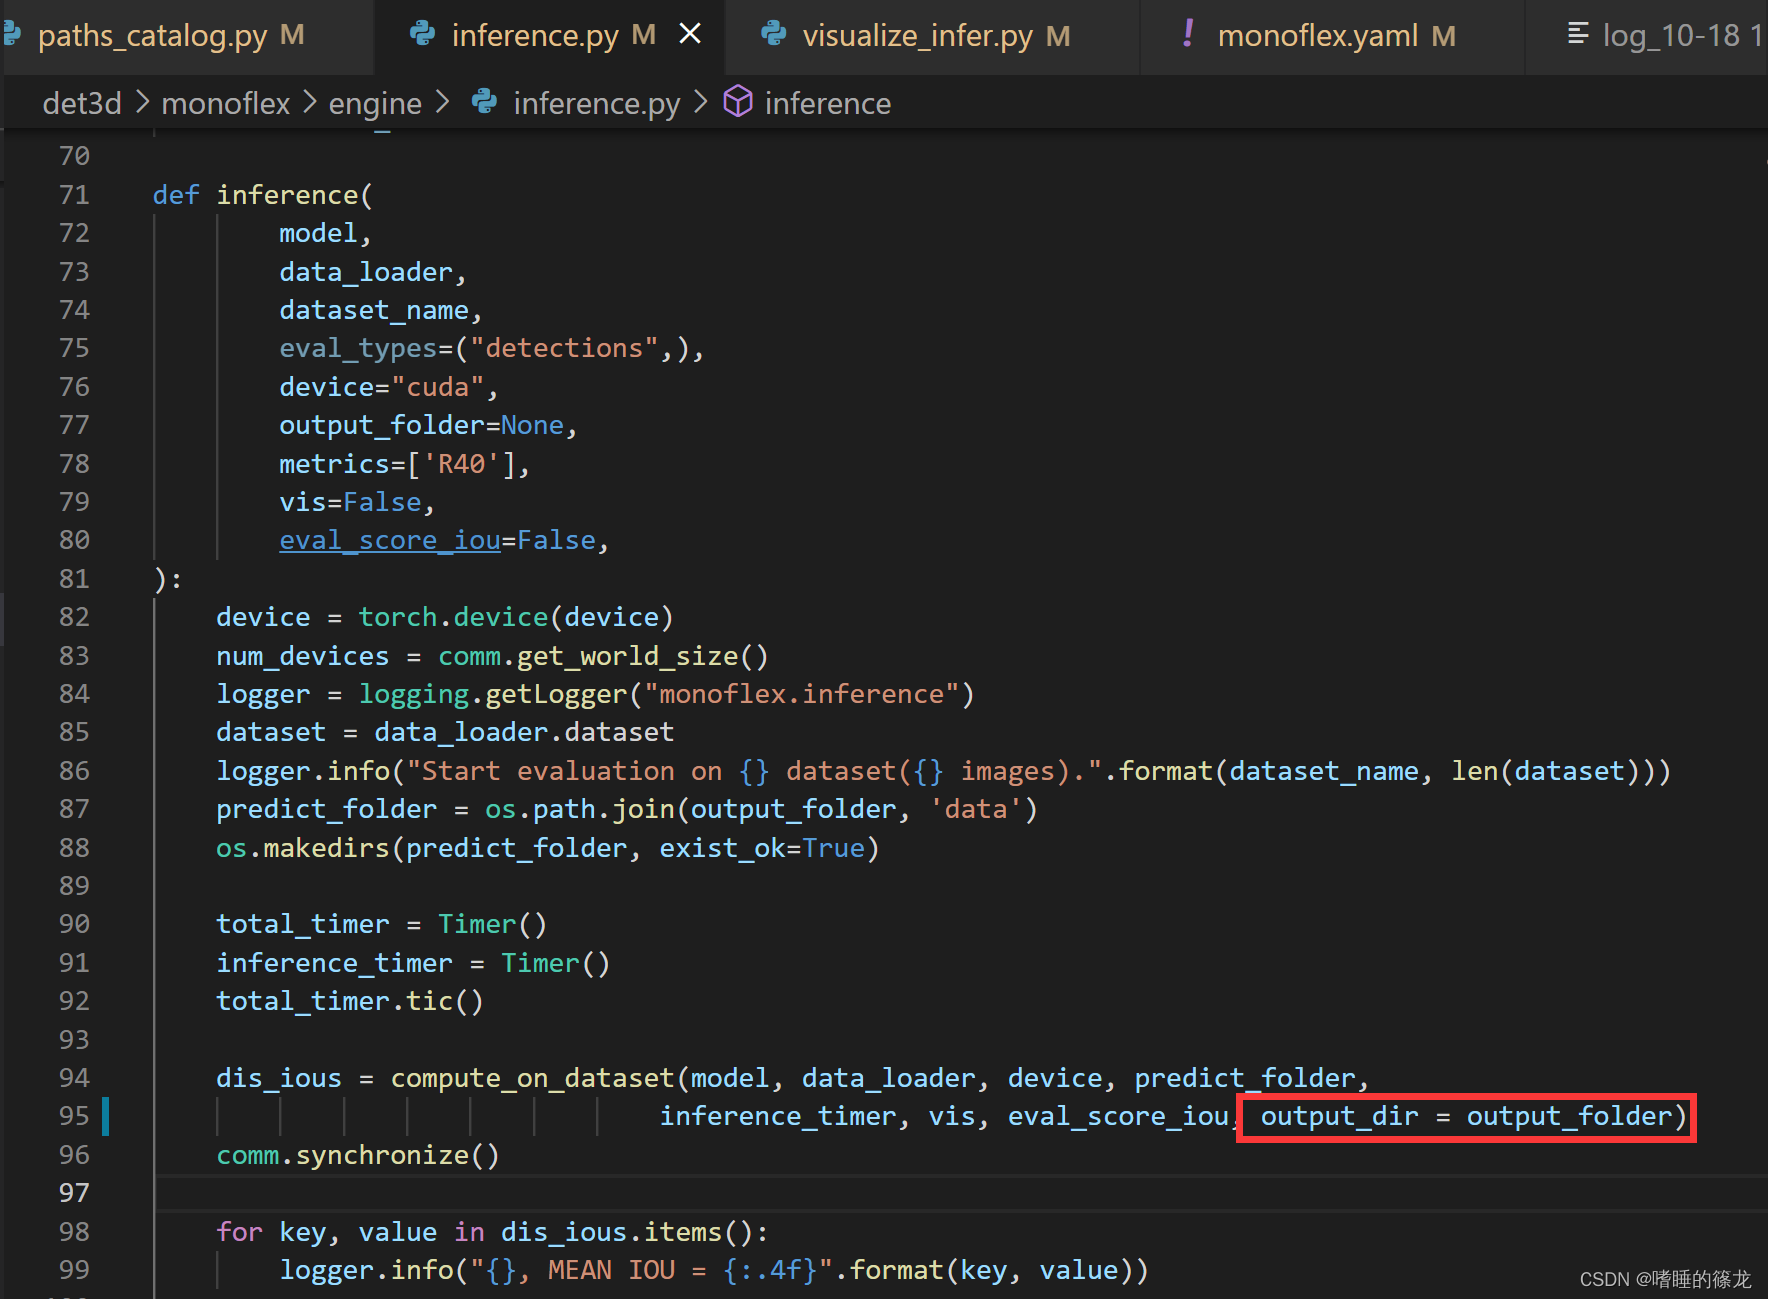Click 'output_folder=None' on line 77
This screenshot has width=1768, height=1299.
tap(421, 425)
